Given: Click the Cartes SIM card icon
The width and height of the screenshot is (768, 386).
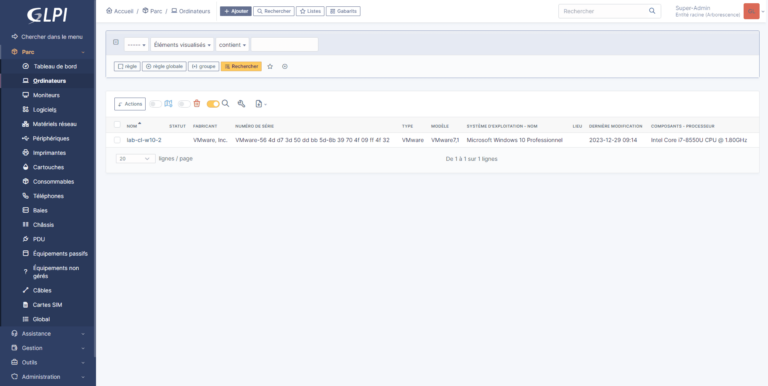Looking at the screenshot, I should (x=26, y=305).
